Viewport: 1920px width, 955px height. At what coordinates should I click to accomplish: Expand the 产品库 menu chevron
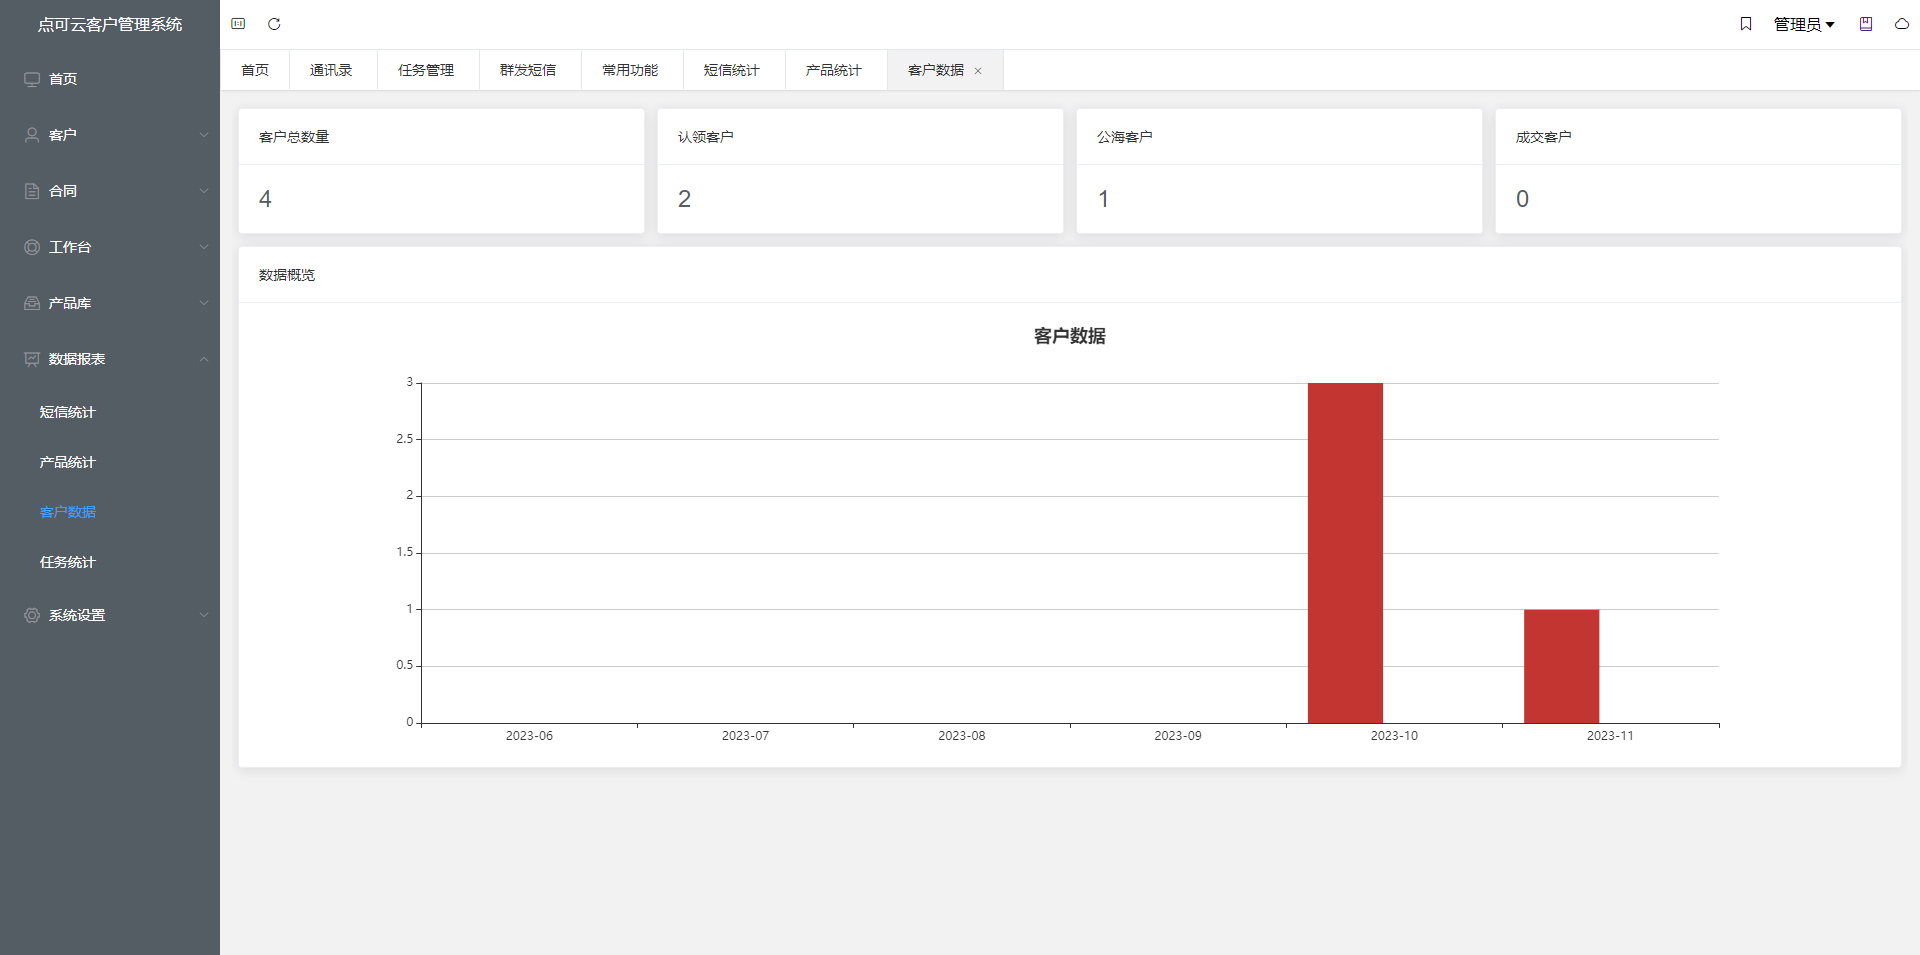pyautogui.click(x=204, y=303)
